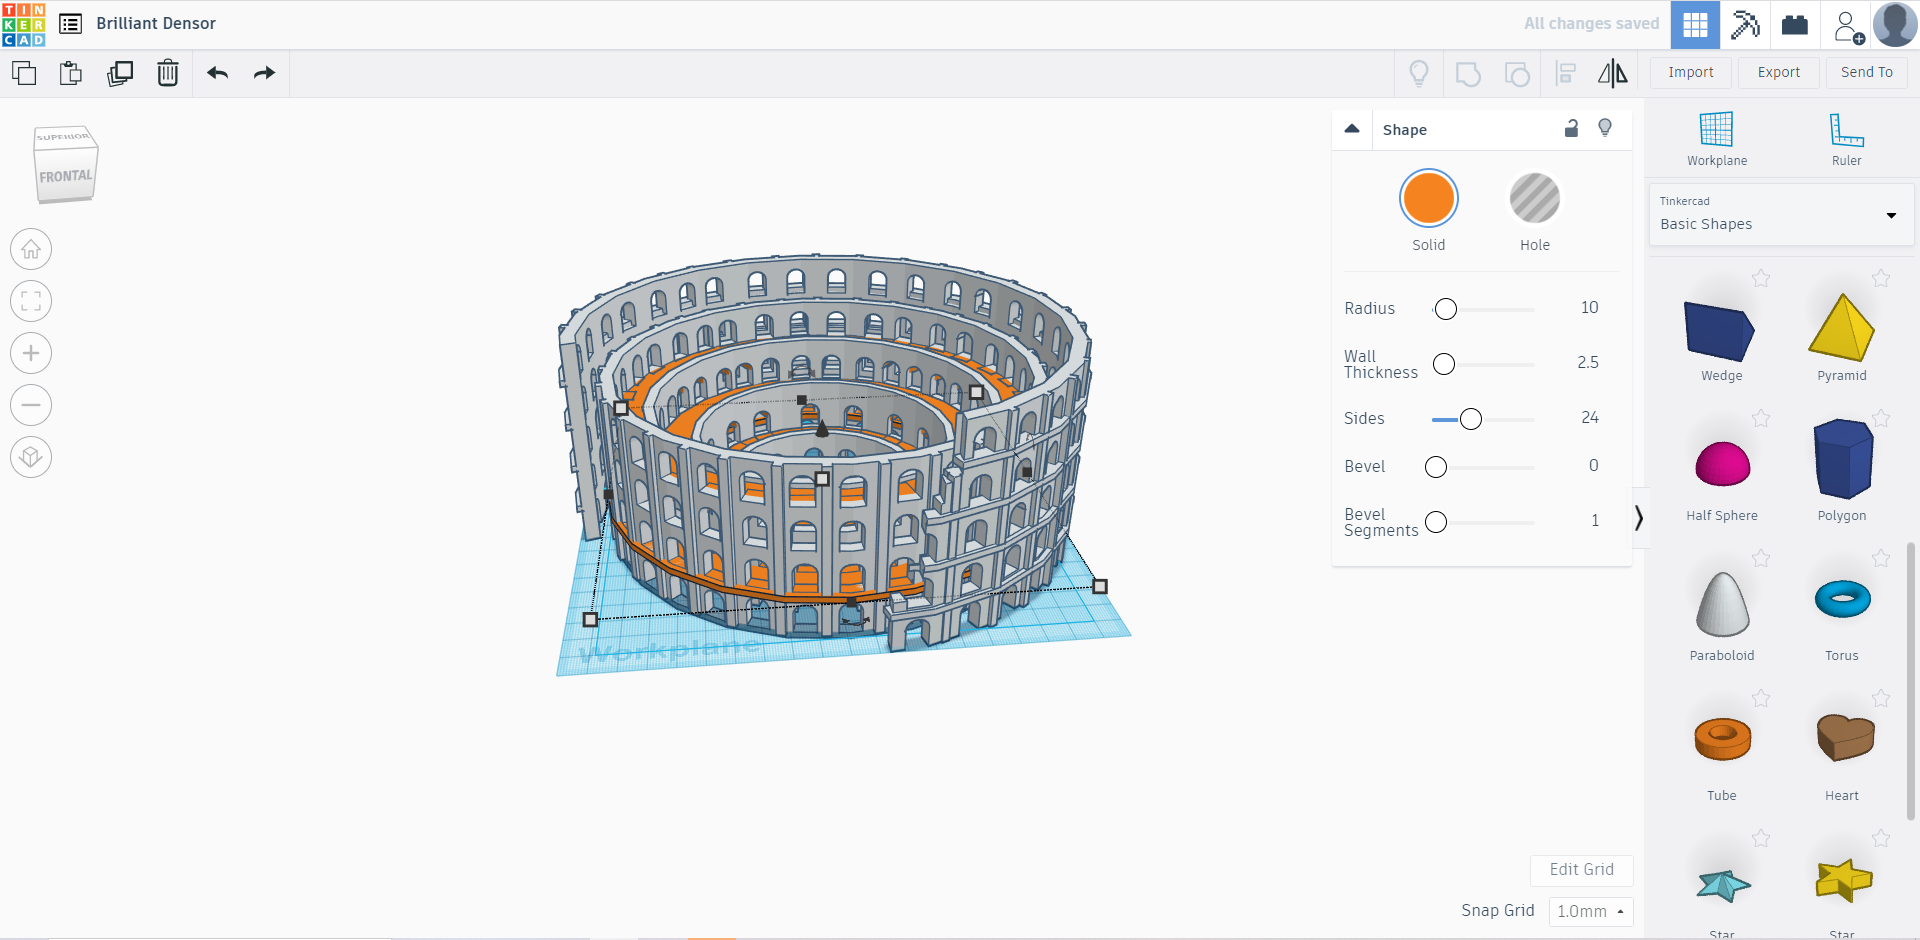1920x940 pixels.
Task: Pick the Polygon shape thumbnail
Action: (1842, 459)
